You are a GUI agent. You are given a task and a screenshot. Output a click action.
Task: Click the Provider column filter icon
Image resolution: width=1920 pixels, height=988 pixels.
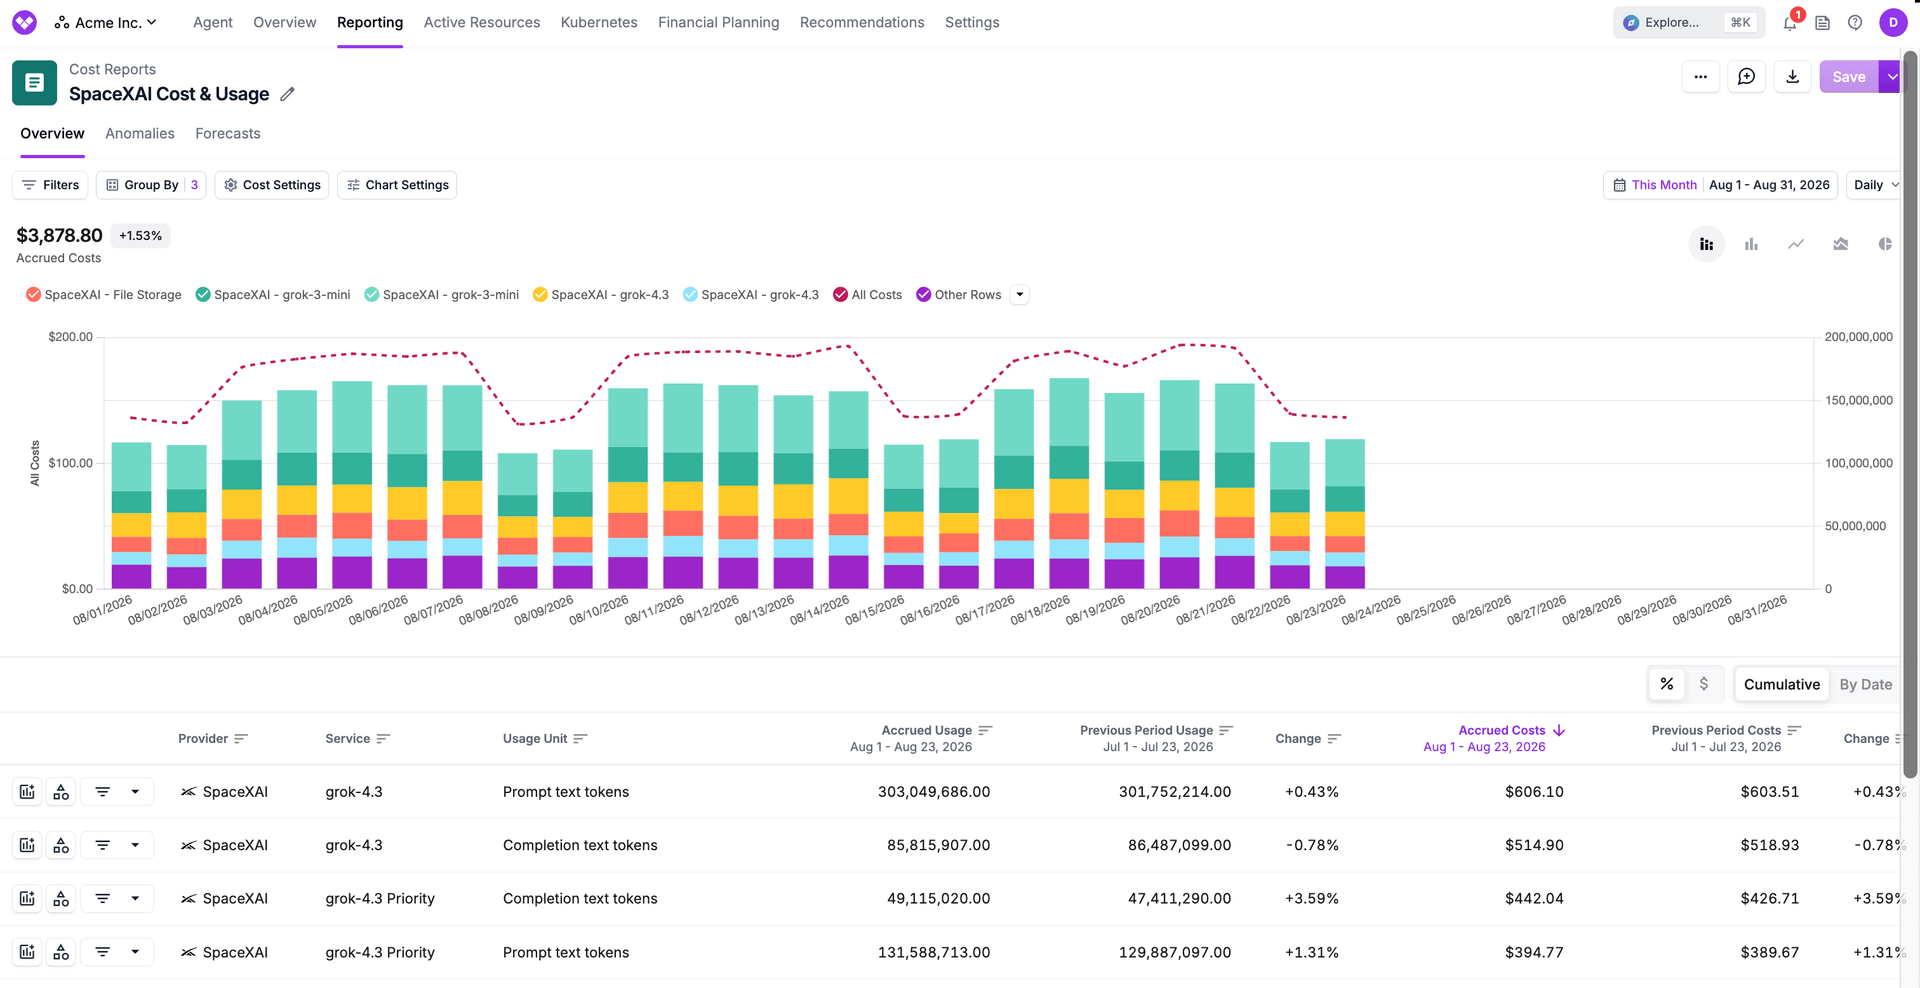tap(240, 739)
